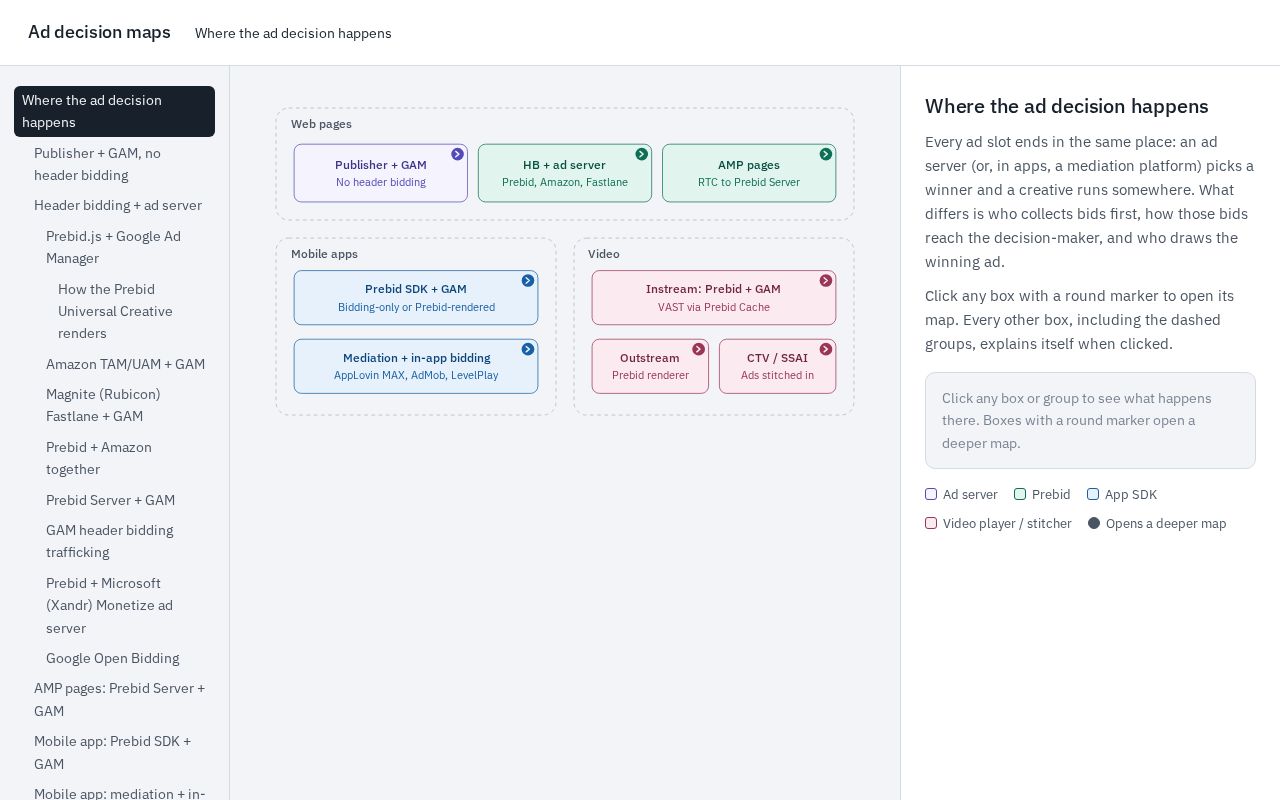Image resolution: width=1280 pixels, height=800 pixels.
Task: Click the Ad server legend swatch
Action: (x=931, y=494)
